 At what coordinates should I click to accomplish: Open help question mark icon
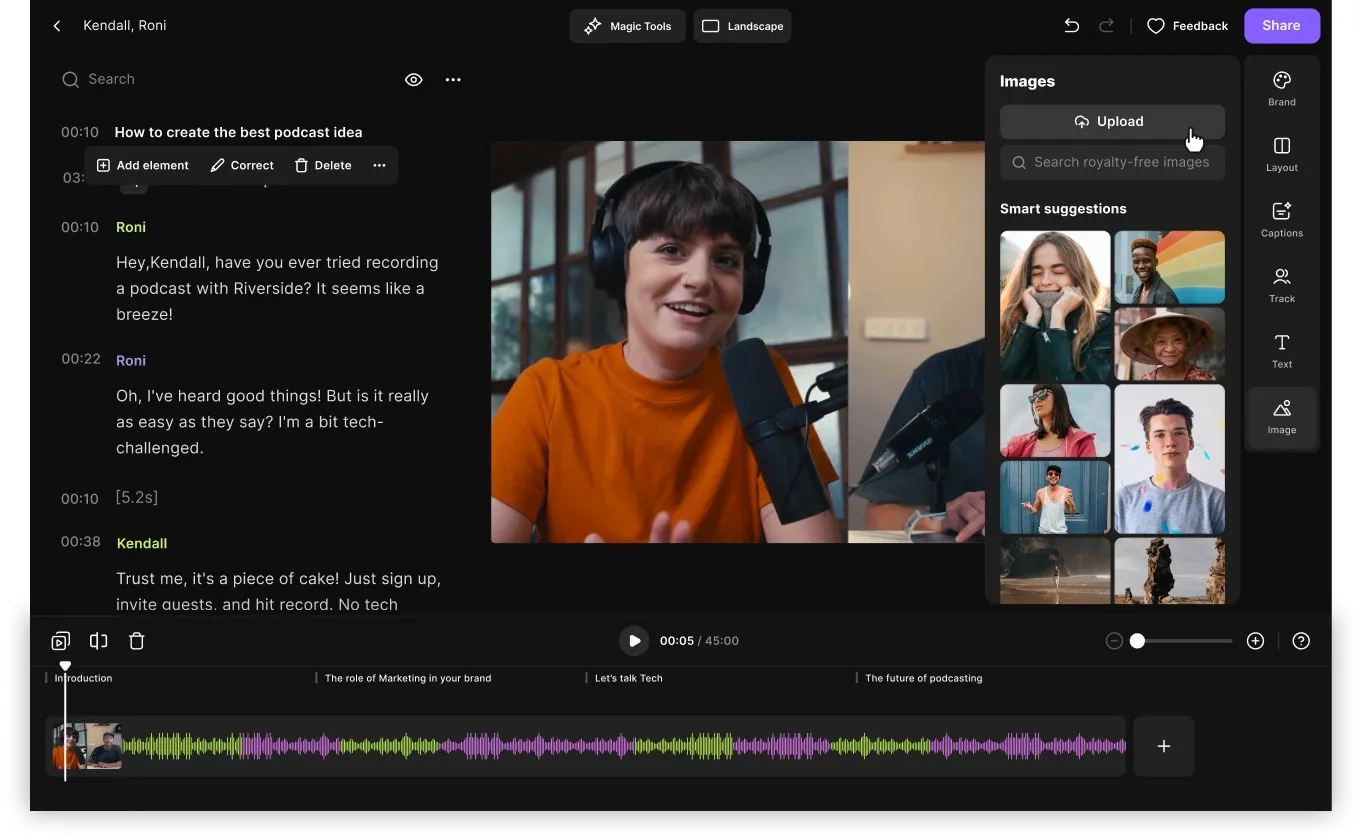1301,641
